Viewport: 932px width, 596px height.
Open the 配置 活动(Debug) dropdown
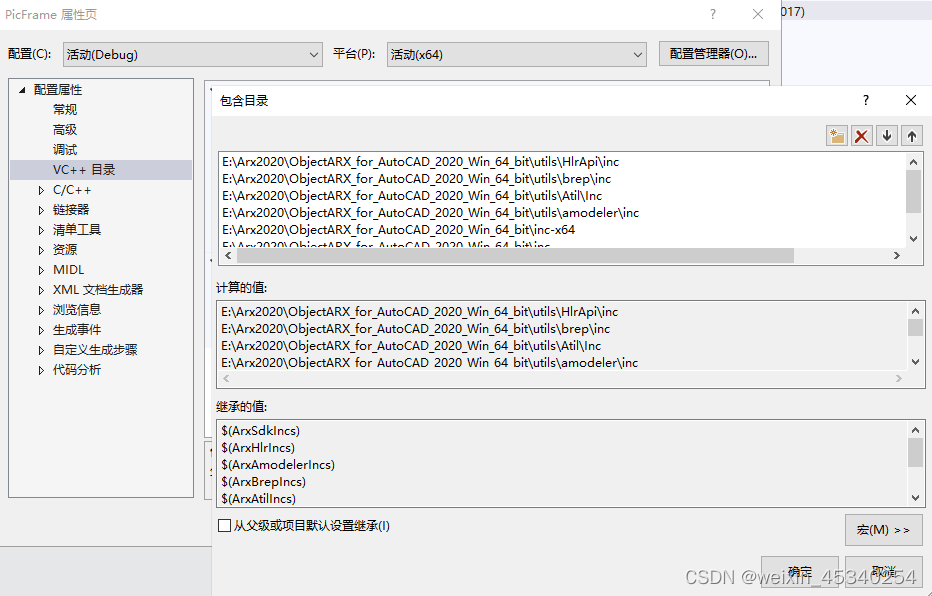[x=313, y=54]
